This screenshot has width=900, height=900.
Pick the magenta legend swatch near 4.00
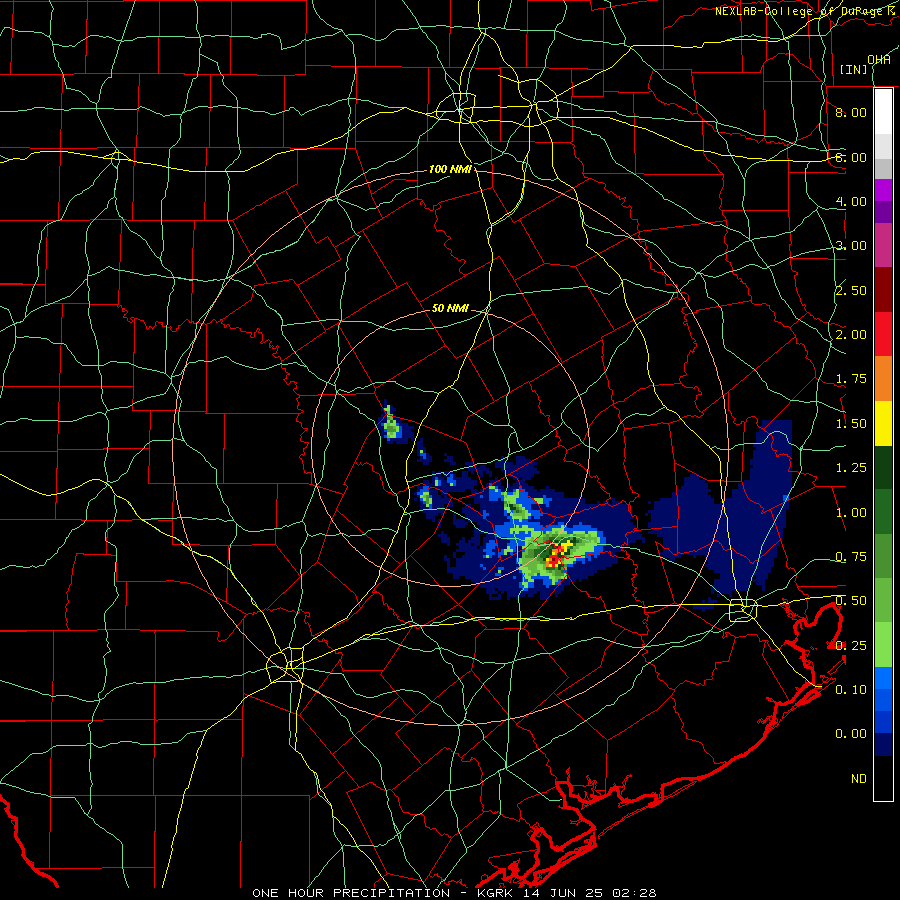pyautogui.click(x=883, y=190)
